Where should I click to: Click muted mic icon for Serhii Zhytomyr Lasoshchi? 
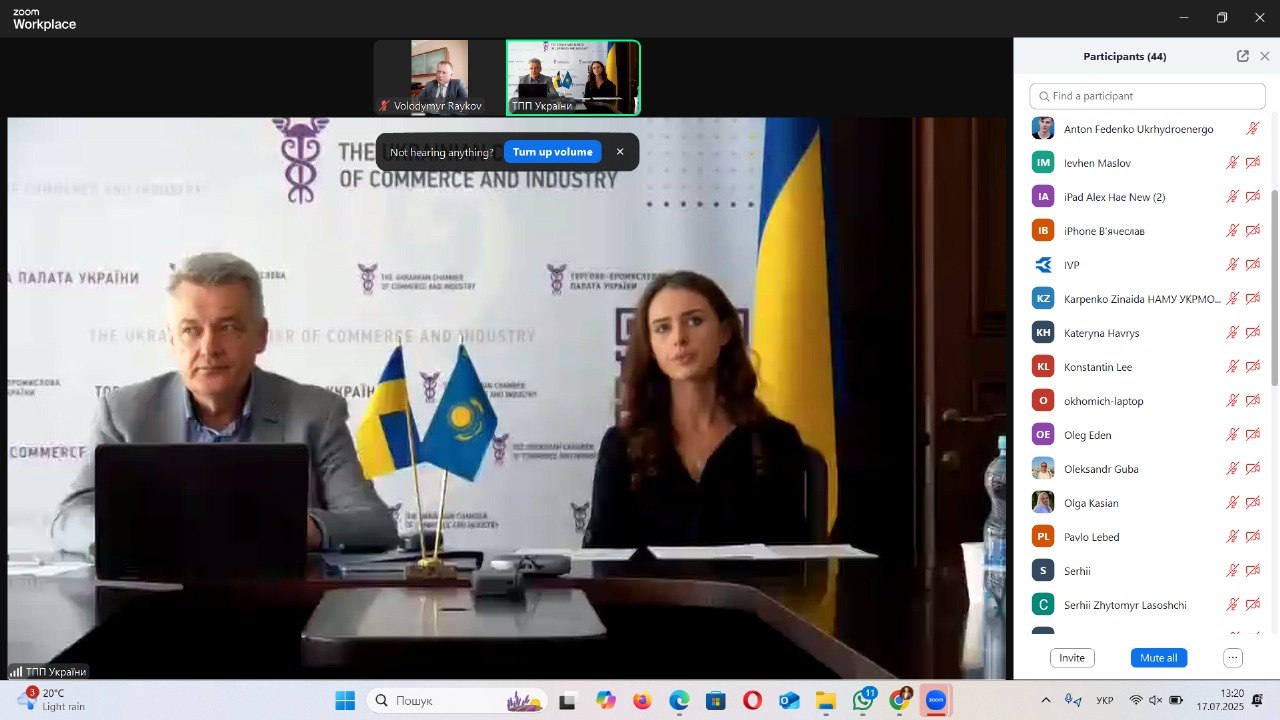(1232, 605)
